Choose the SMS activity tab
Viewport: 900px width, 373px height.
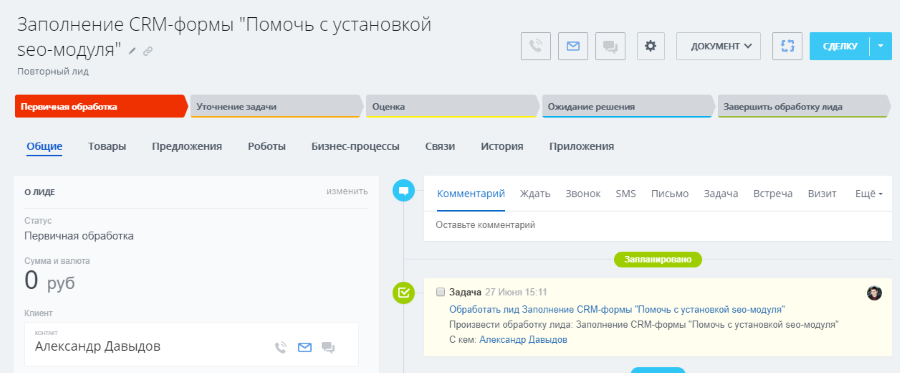click(626, 193)
